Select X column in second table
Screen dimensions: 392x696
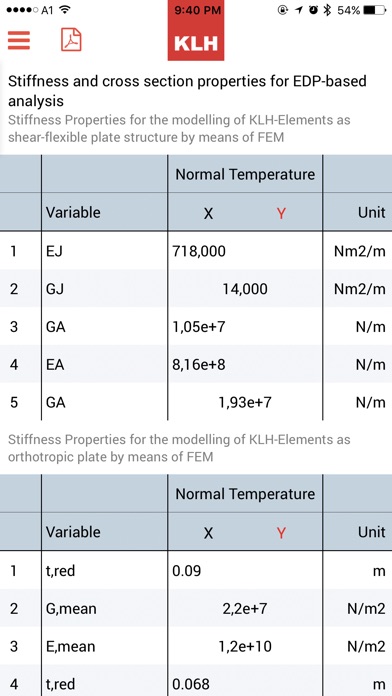point(208,533)
